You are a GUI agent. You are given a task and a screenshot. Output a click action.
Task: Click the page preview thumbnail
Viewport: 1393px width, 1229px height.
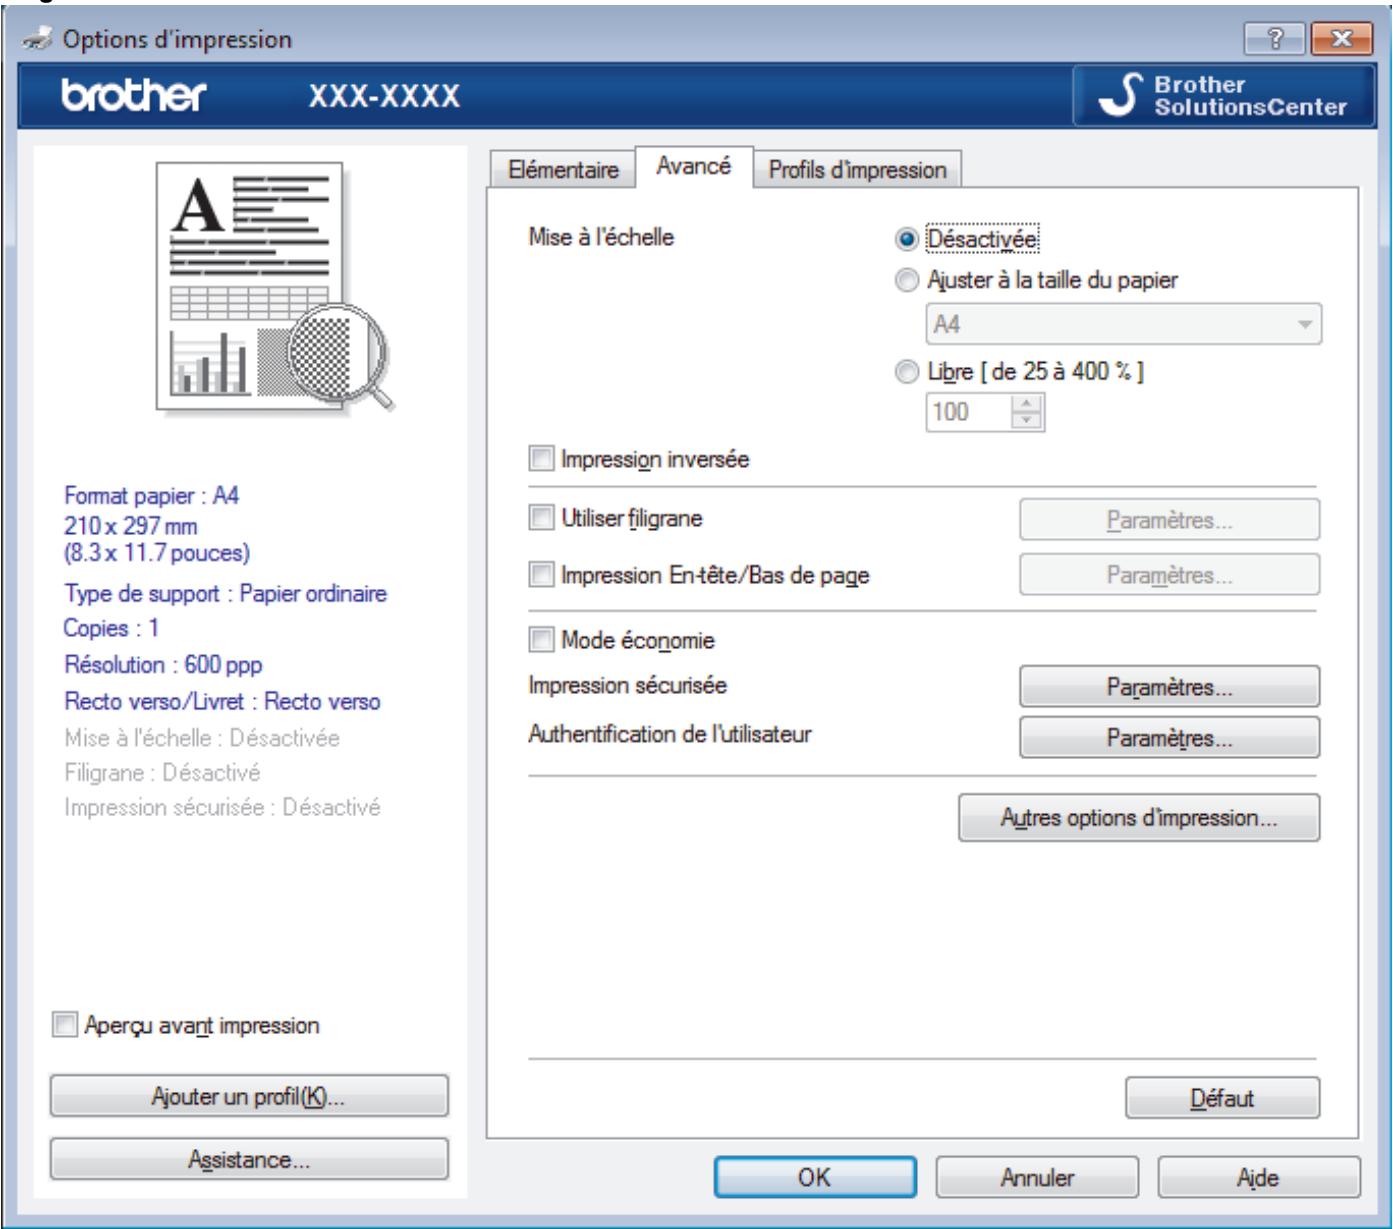click(x=276, y=287)
